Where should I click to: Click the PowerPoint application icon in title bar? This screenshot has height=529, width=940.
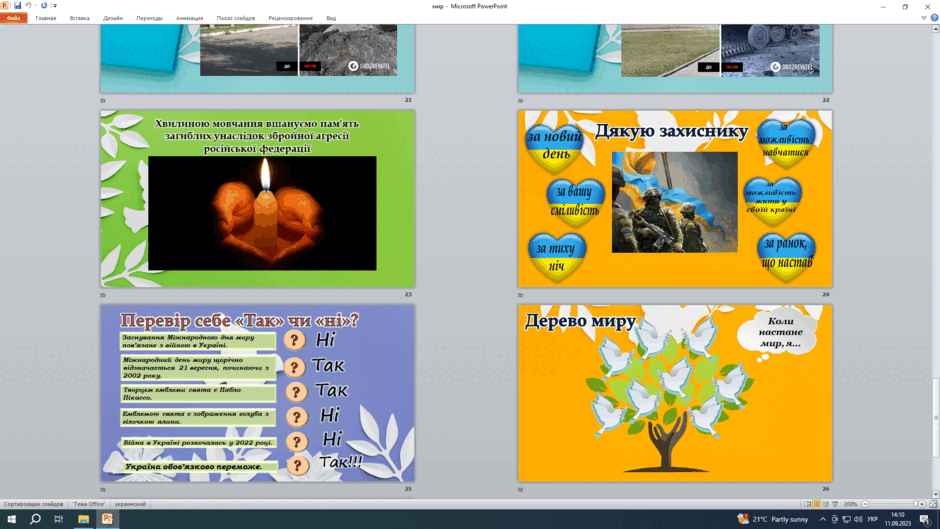click(5, 5)
